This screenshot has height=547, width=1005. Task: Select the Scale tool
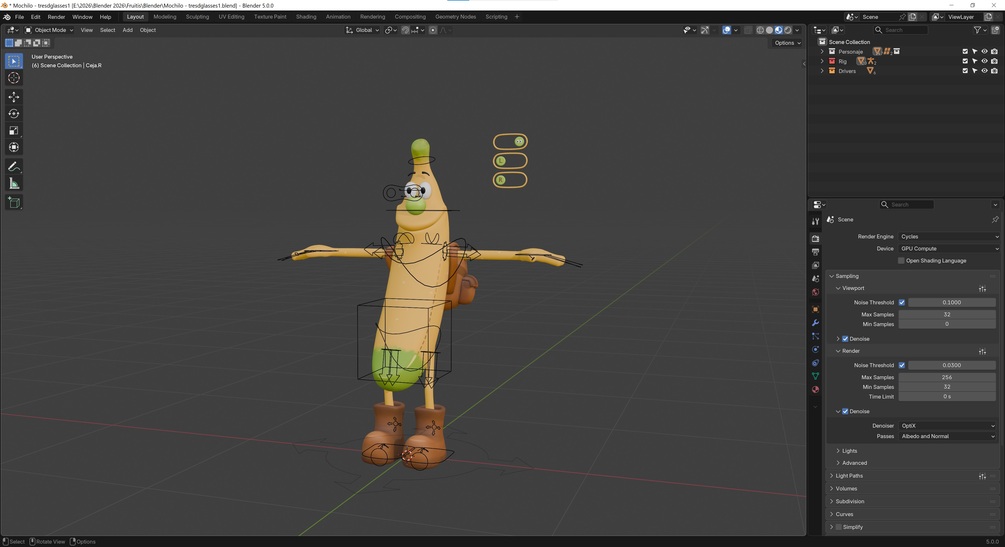[13, 130]
